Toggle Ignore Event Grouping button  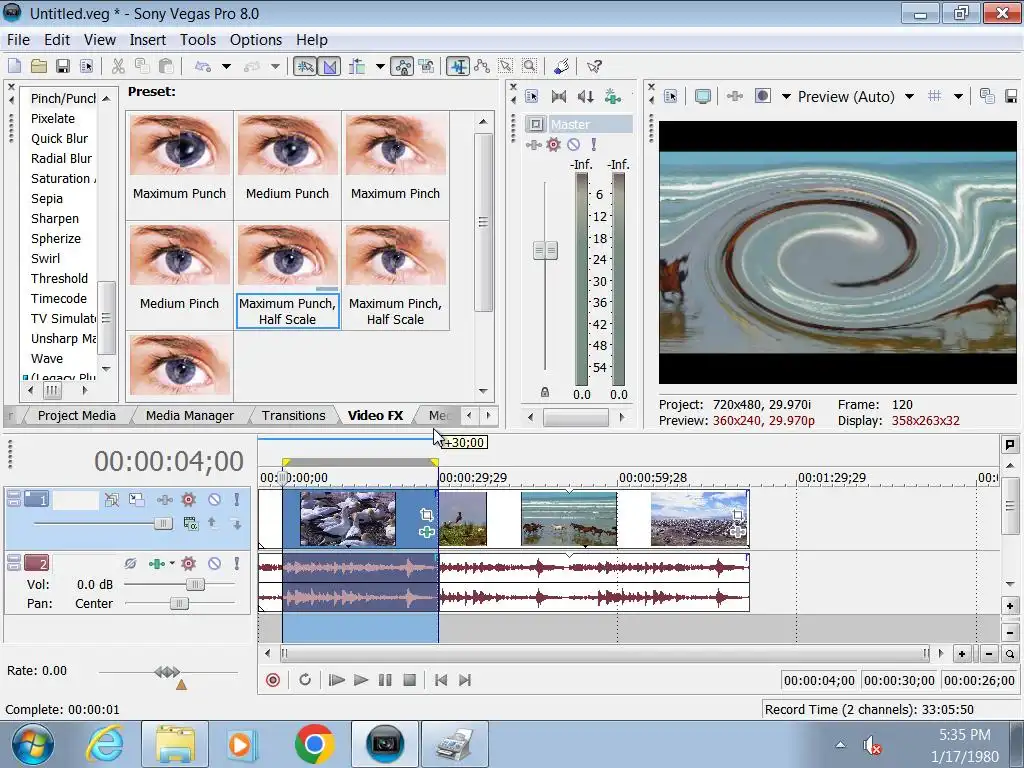tap(426, 66)
